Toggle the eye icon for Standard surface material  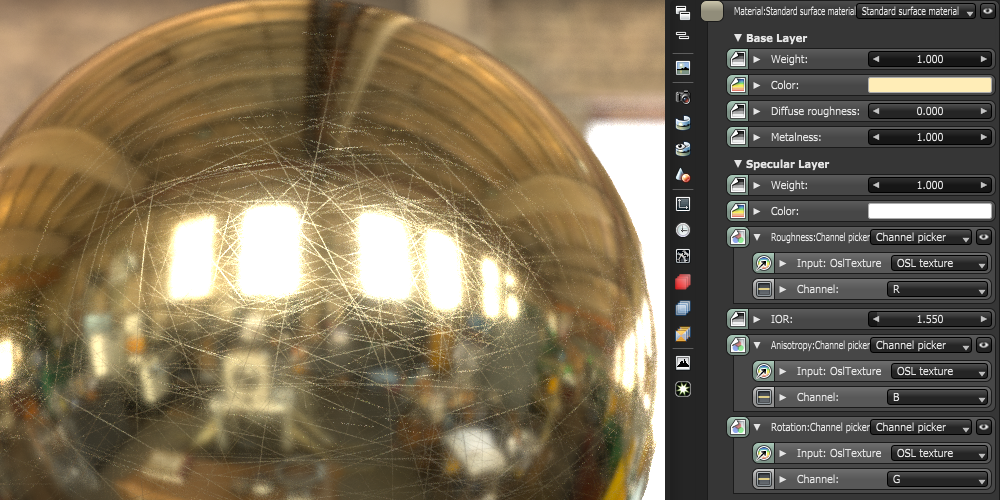tap(987, 11)
